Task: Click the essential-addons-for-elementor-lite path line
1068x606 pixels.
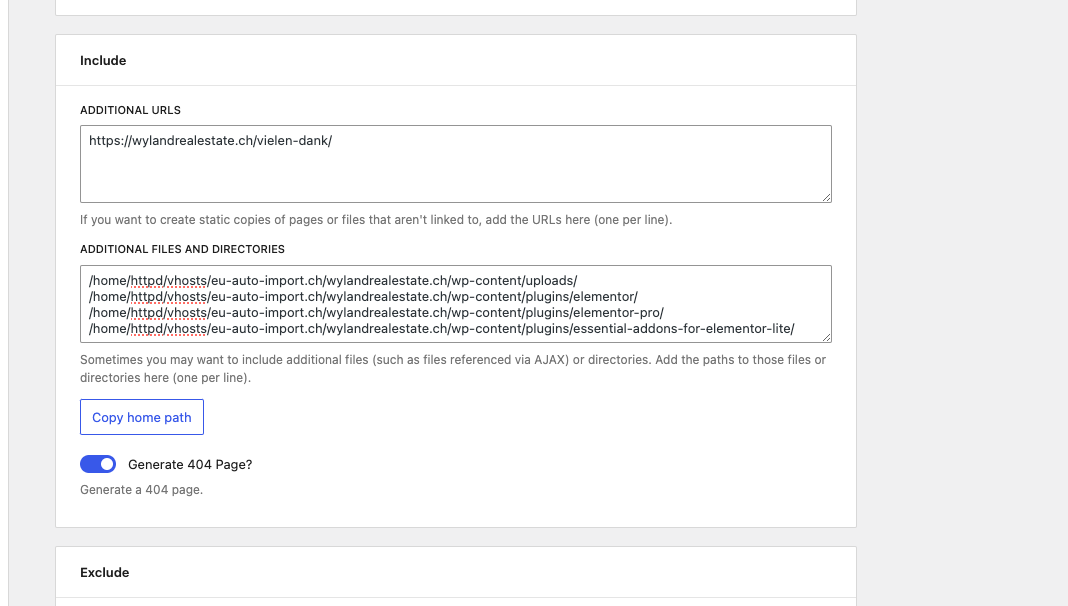Action: point(441,329)
